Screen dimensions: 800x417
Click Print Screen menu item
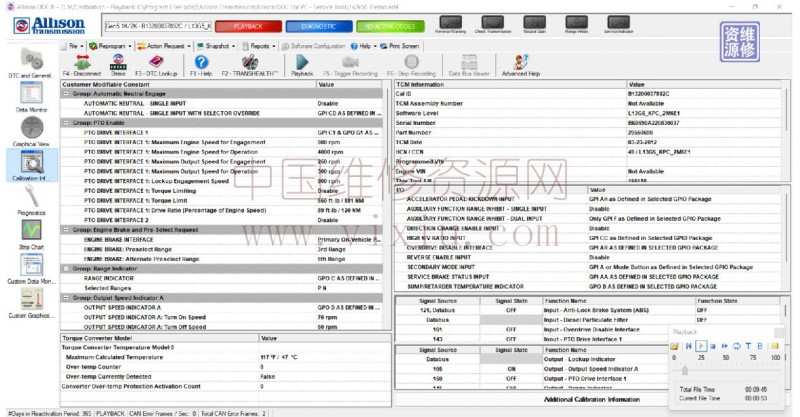[399, 46]
